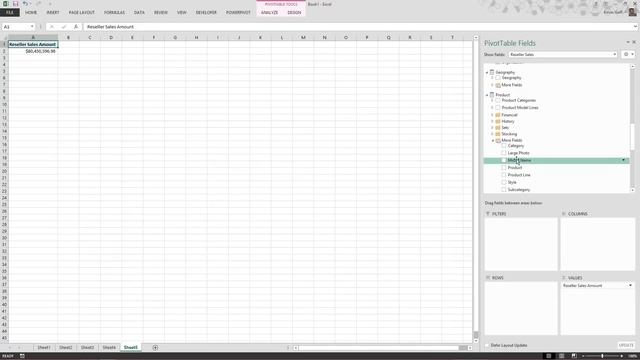This screenshot has height=360, width=640.
Task: Click the field list vertical scrollbar thumb
Action: (x=633, y=137)
